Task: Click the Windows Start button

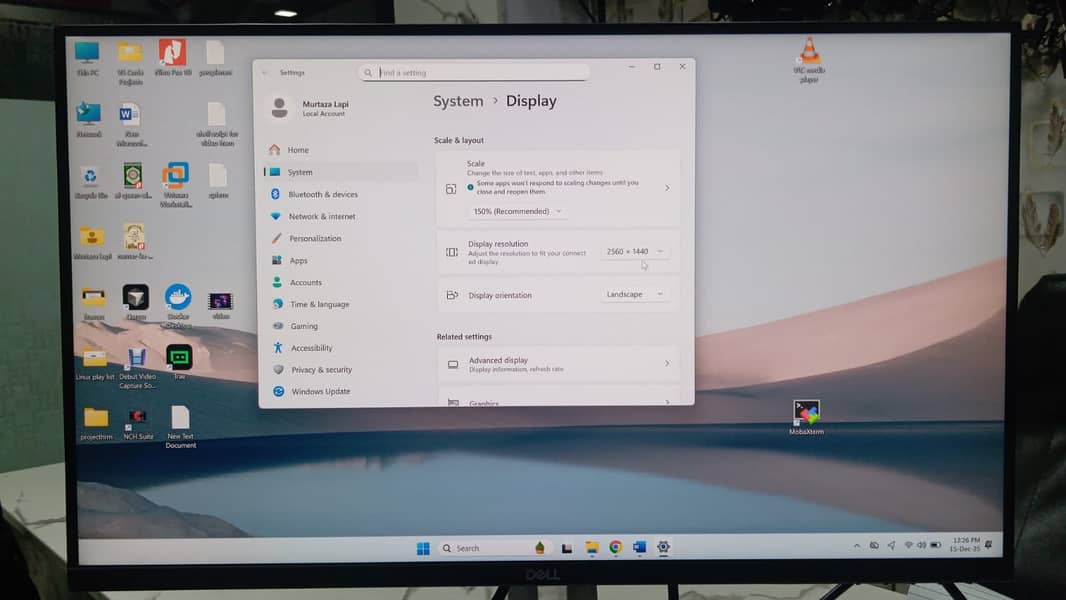Action: coord(423,548)
